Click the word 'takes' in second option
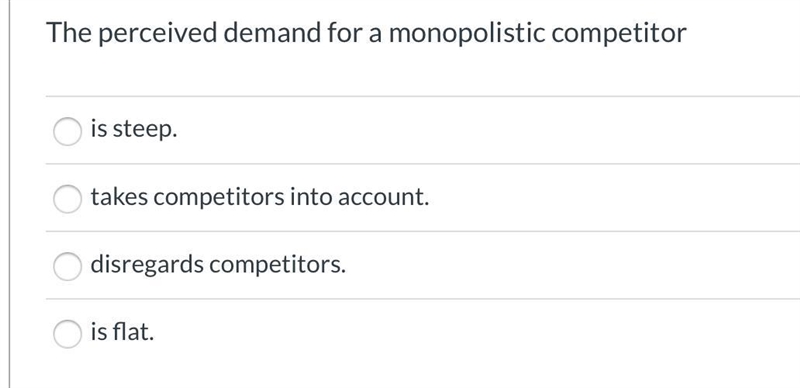800x388 pixels. [119, 197]
